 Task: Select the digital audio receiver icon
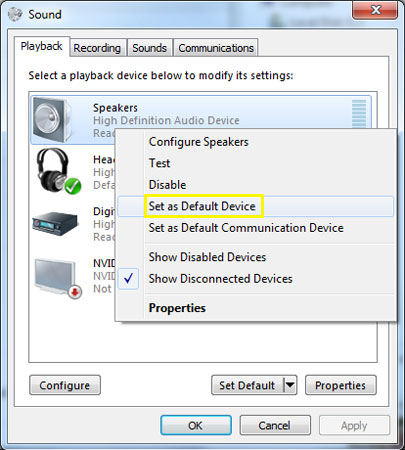click(55, 223)
